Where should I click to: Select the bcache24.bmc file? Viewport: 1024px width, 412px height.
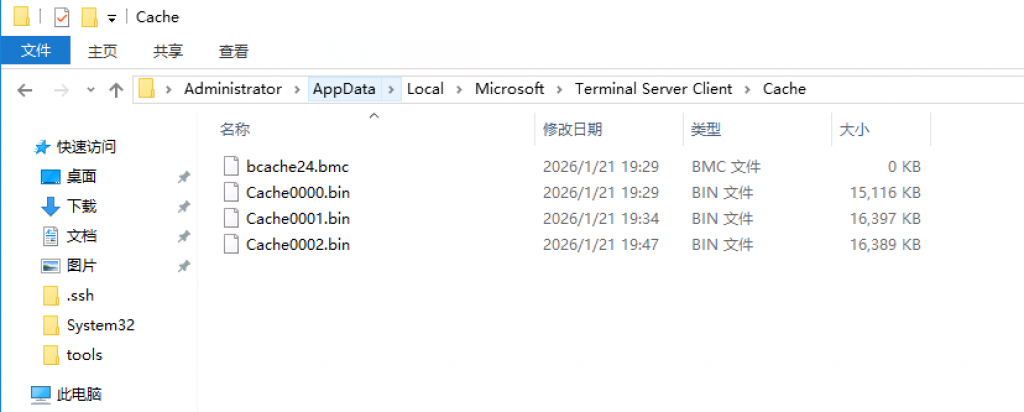coord(296,167)
